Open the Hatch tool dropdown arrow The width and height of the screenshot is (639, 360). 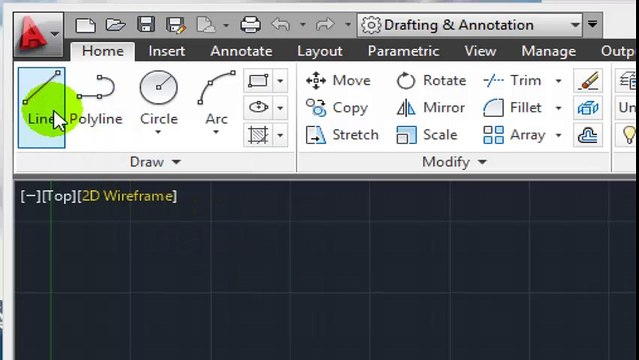280,135
